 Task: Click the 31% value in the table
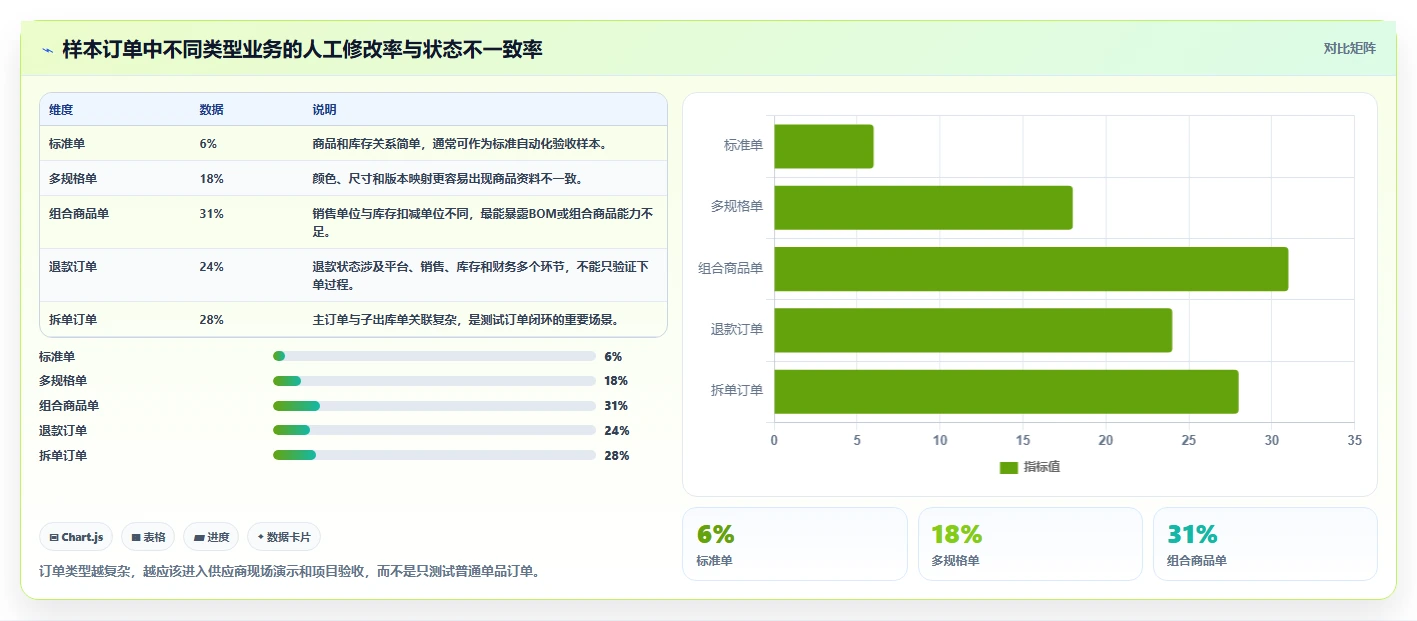[x=211, y=214]
